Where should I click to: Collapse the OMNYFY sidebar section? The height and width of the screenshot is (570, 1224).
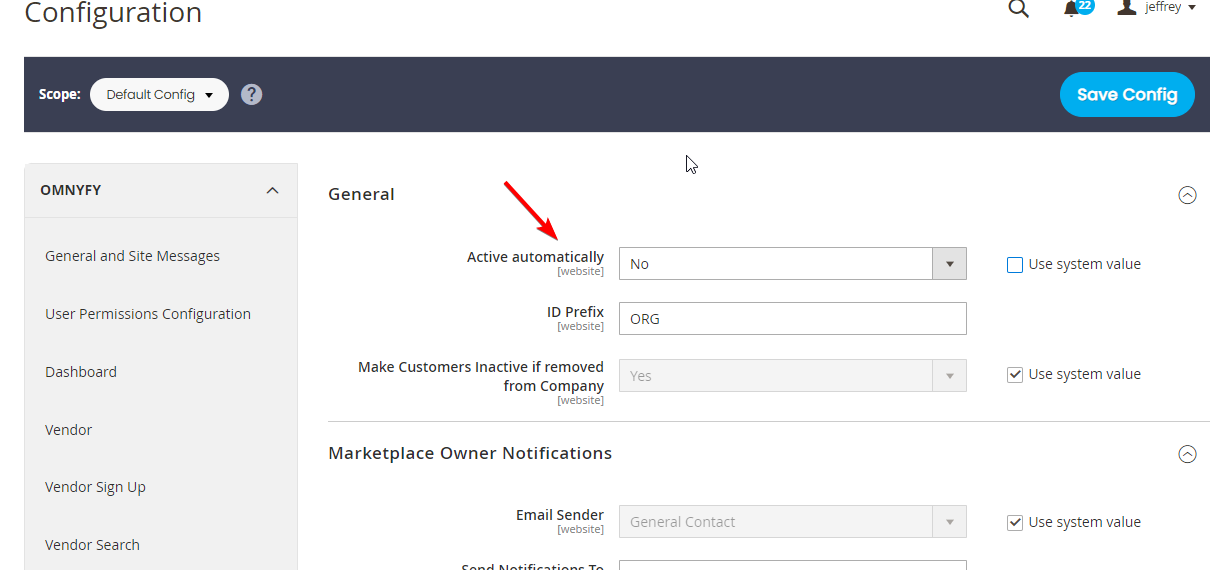(161, 190)
